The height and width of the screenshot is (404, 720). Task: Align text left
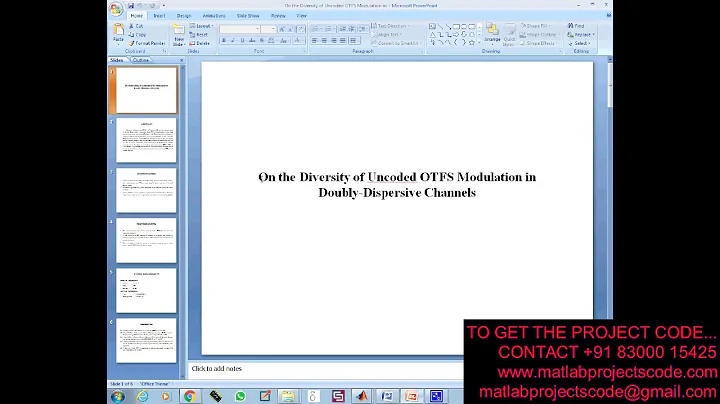pyautogui.click(x=314, y=40)
